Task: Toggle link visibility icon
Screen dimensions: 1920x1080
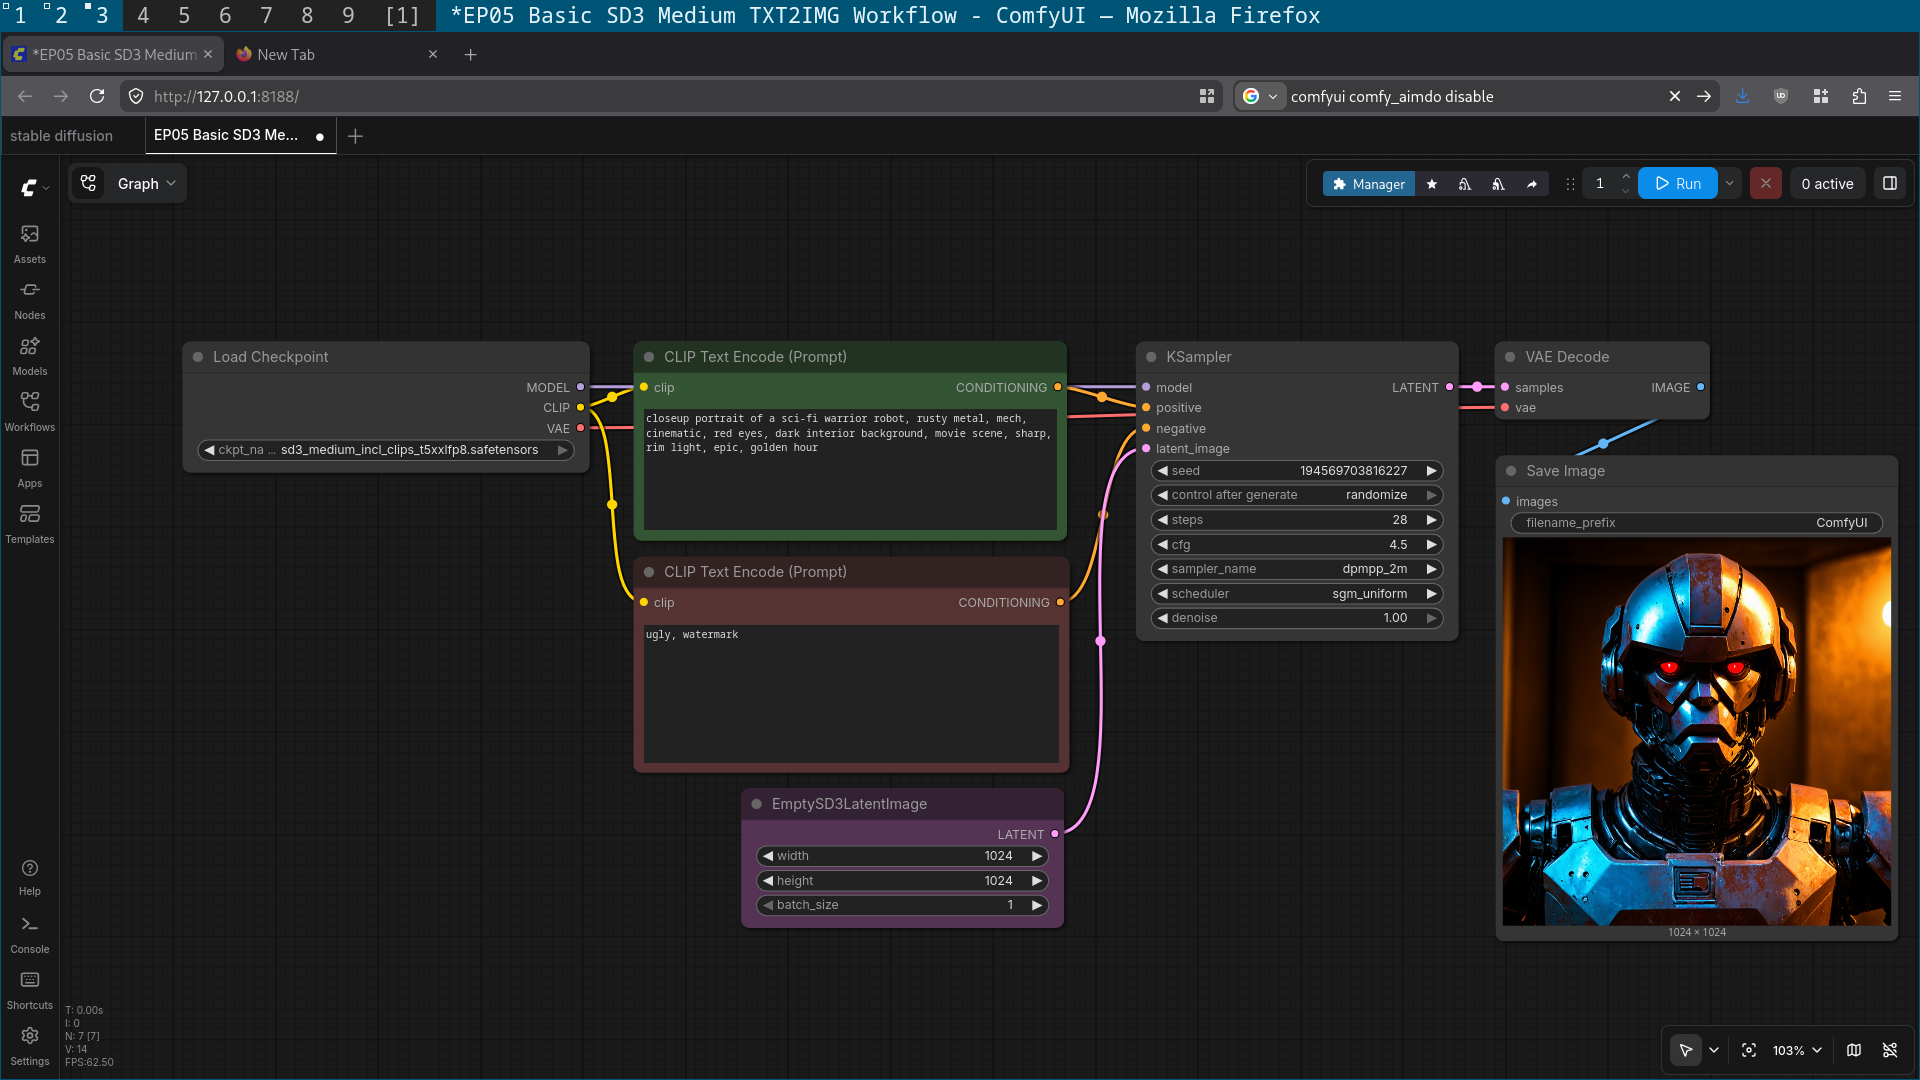Action: click(1890, 1050)
